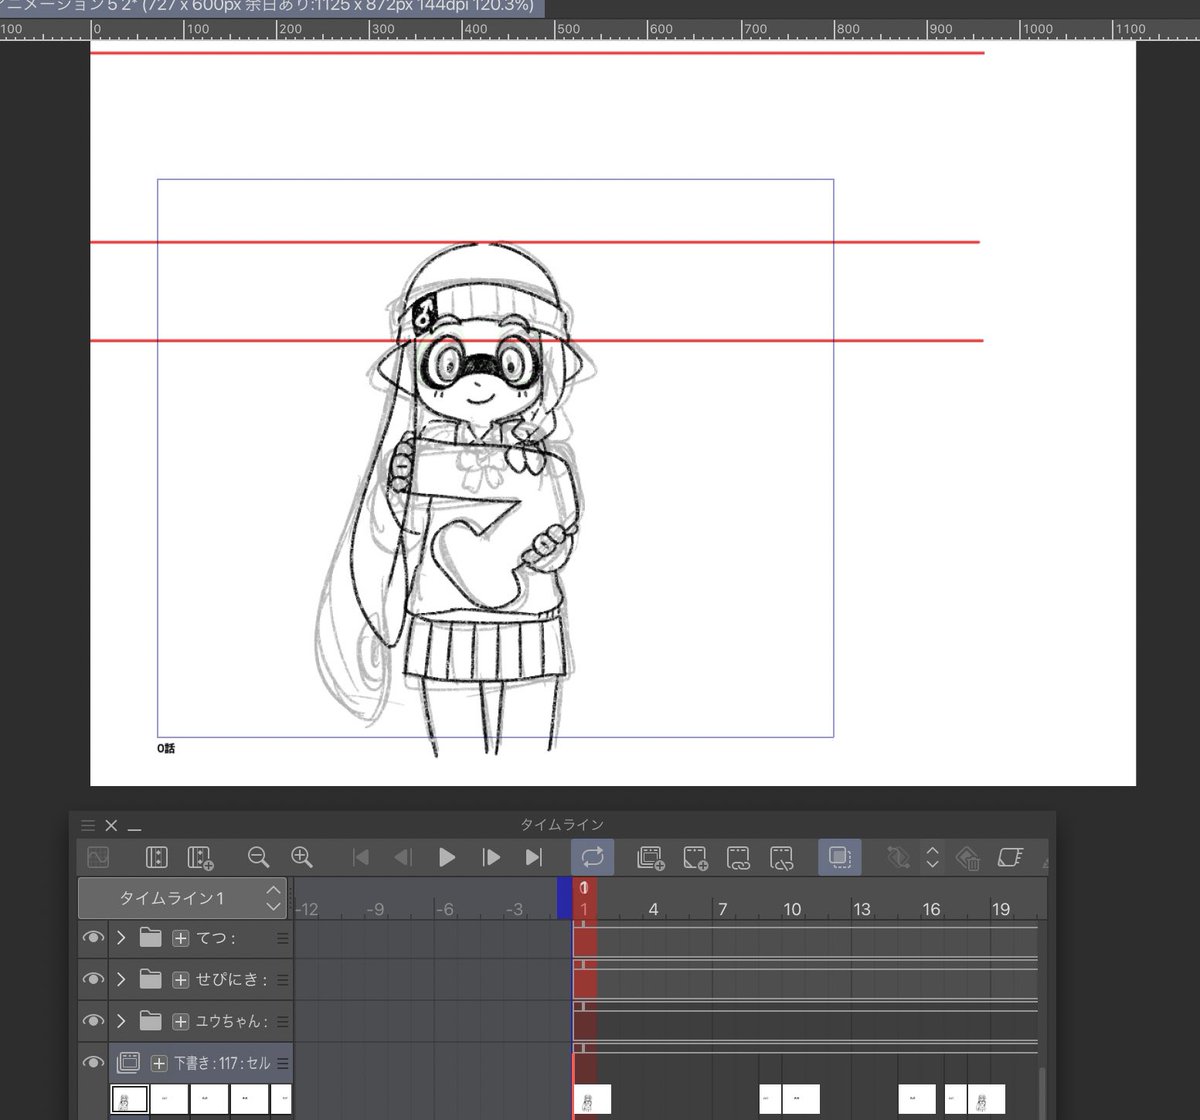The width and height of the screenshot is (1200, 1120).
Task: Advance to the next frame
Action: pyautogui.click(x=491, y=857)
